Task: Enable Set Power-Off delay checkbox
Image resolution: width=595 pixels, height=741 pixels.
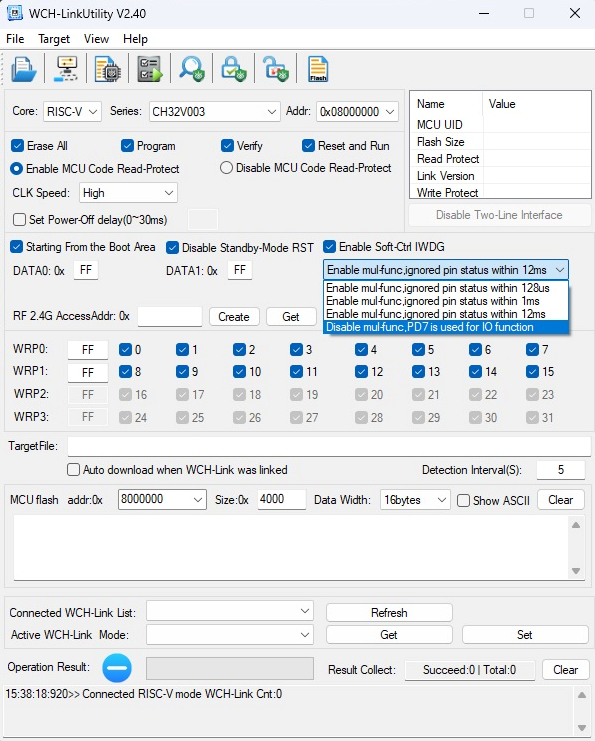Action: [19, 219]
